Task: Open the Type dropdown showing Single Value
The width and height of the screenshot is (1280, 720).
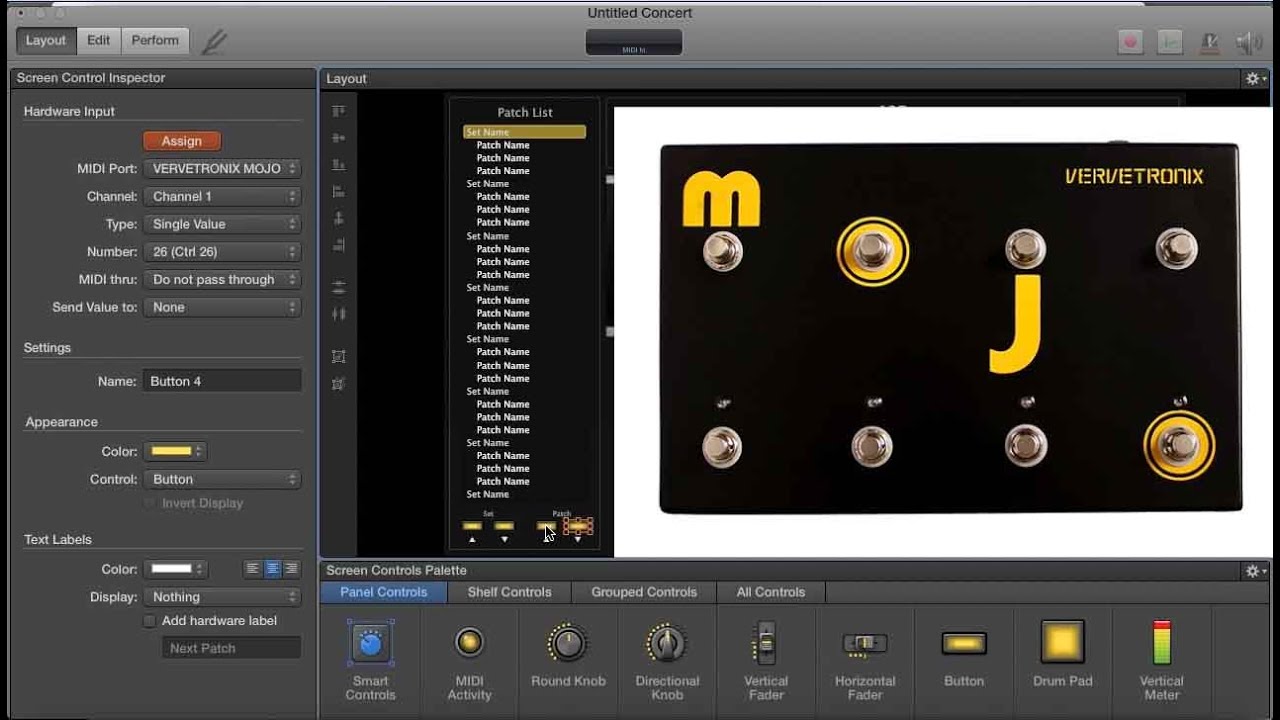Action: click(222, 225)
